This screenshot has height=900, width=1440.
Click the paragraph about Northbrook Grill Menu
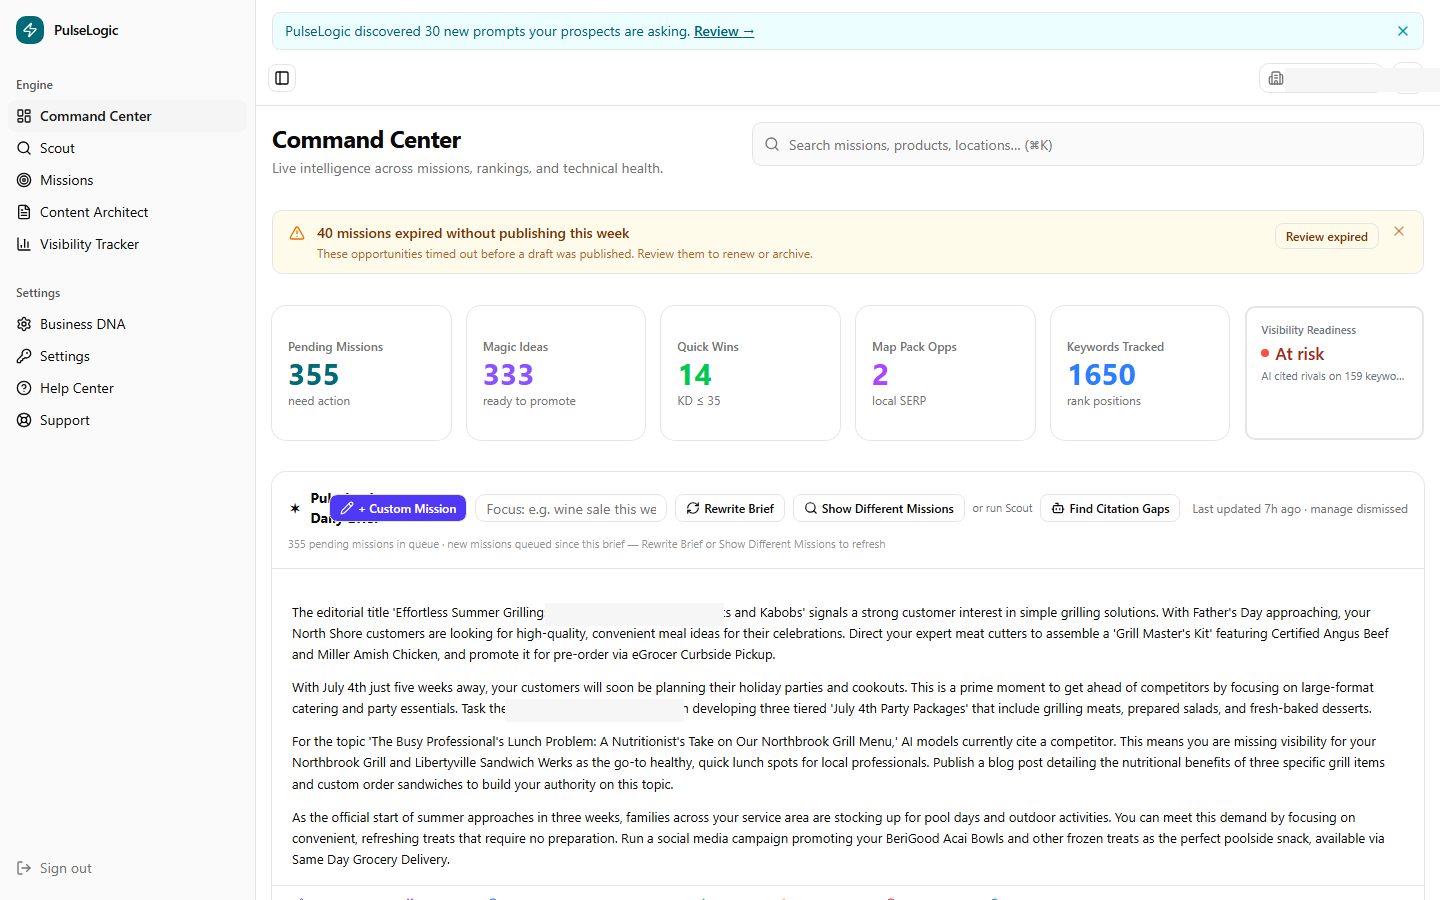[x=838, y=763]
